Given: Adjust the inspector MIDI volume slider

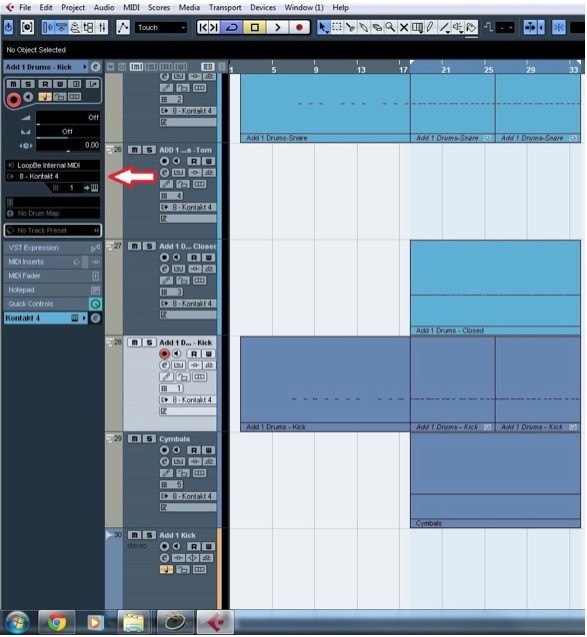Looking at the screenshot, I should 67,118.
